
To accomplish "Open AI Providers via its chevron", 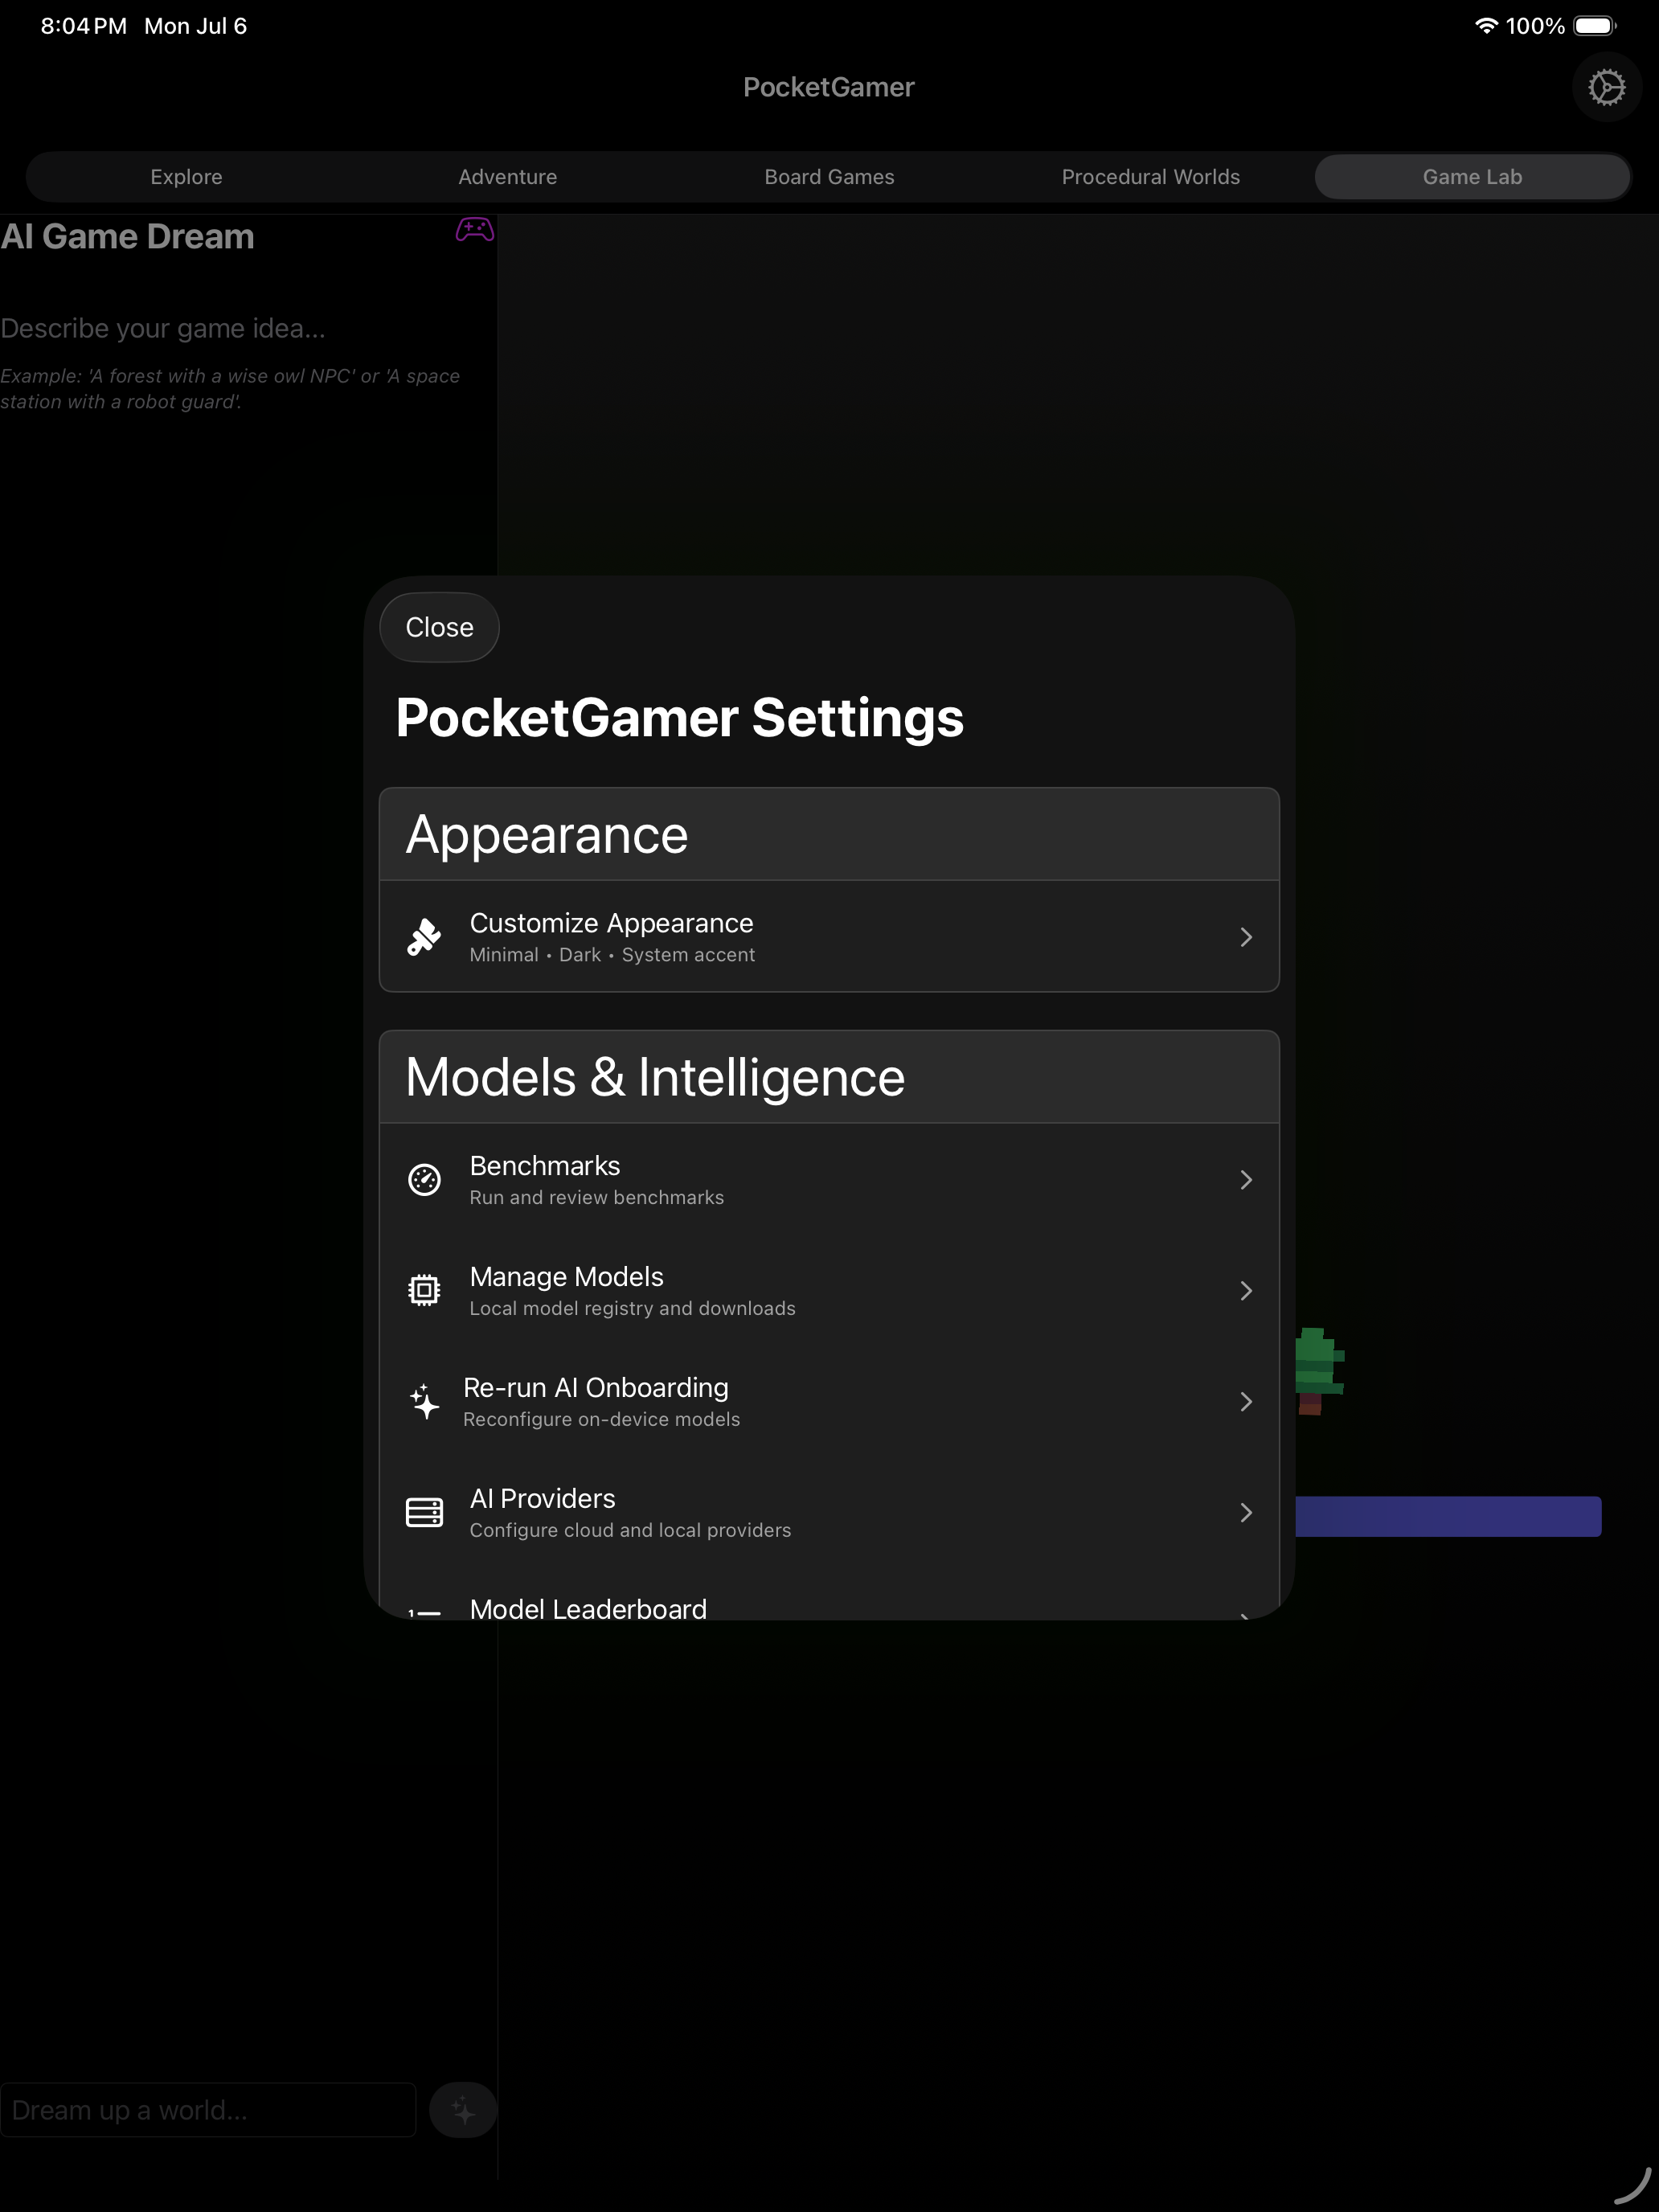I will coord(1246,1513).
